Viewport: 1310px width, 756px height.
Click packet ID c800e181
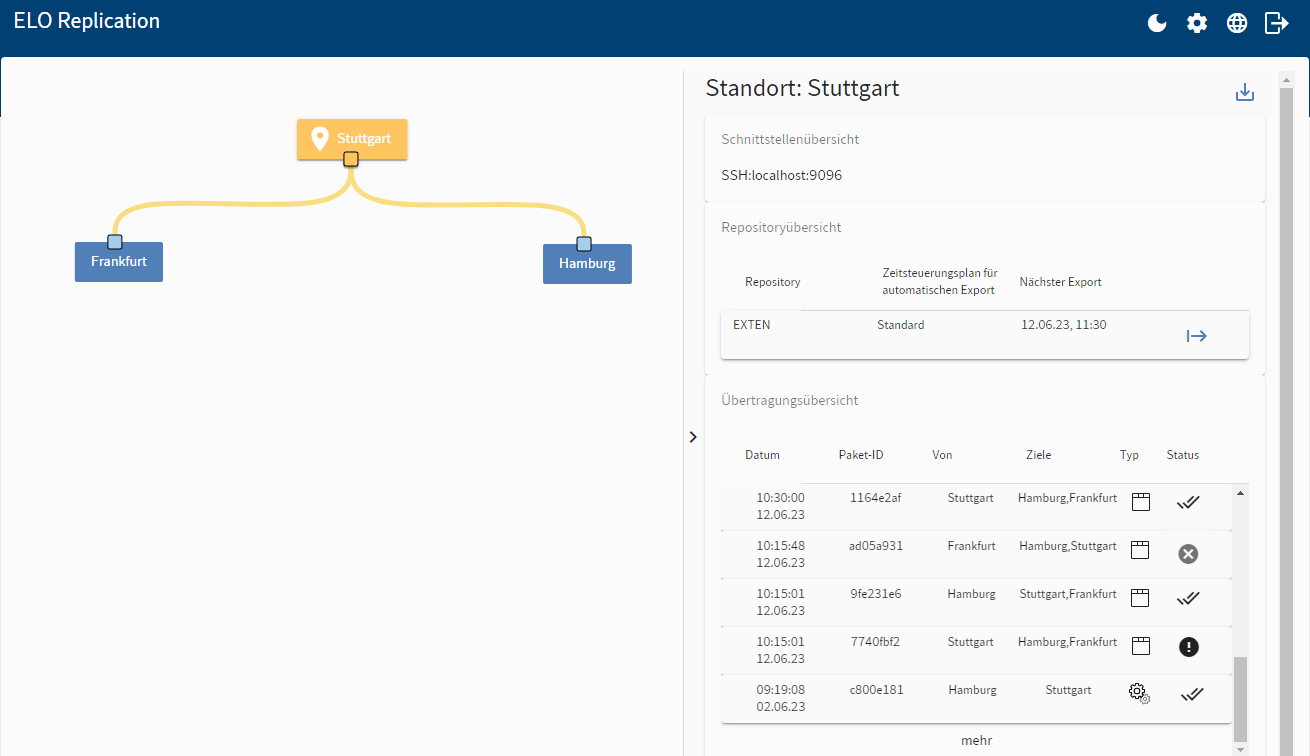pos(876,690)
